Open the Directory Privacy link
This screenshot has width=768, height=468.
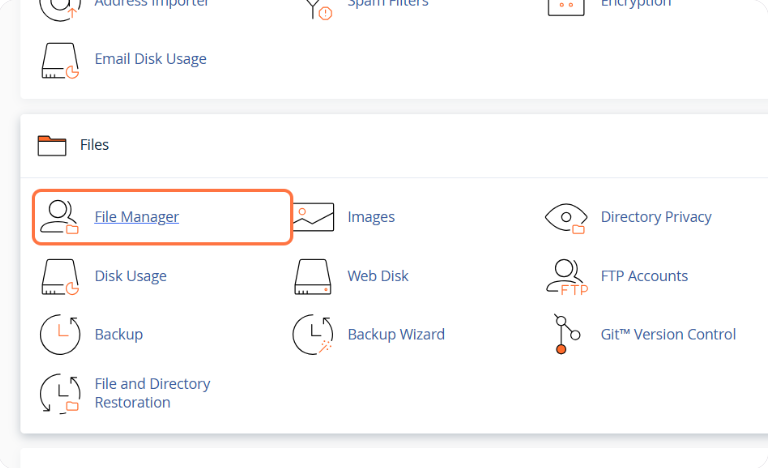[656, 217]
